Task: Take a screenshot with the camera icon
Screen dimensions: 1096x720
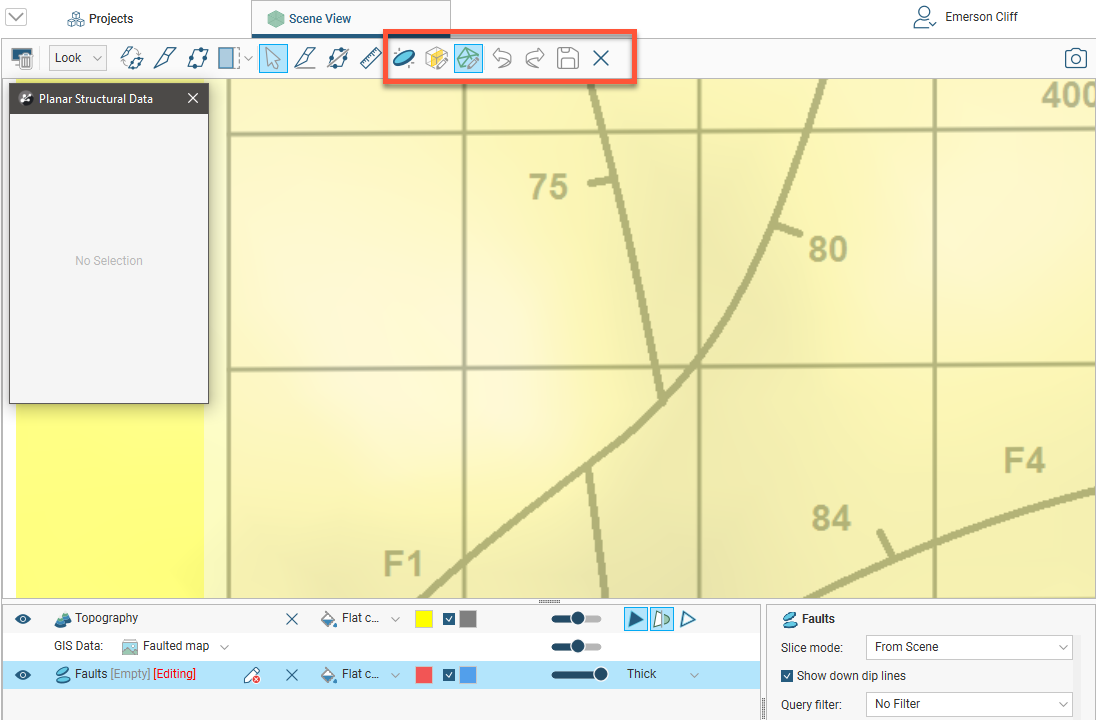Action: click(x=1075, y=58)
